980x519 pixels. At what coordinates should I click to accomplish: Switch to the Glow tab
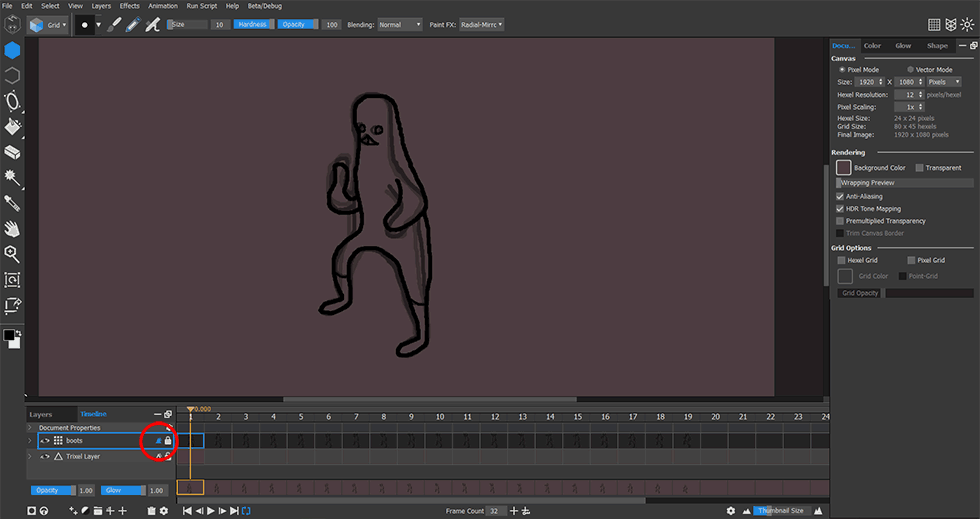tap(903, 46)
